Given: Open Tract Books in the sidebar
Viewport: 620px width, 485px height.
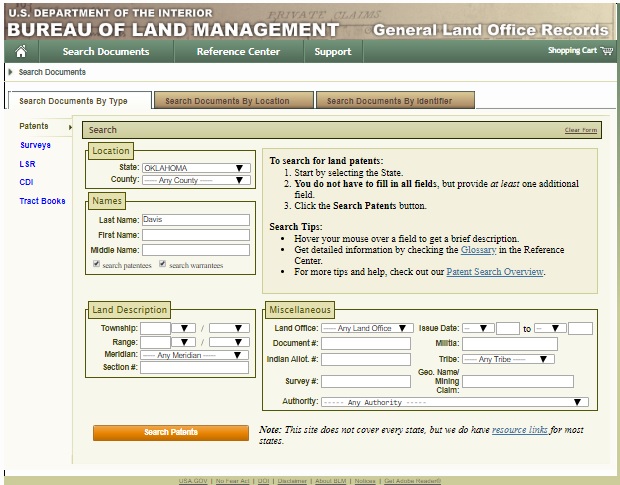Looking at the screenshot, I should click(42, 201).
